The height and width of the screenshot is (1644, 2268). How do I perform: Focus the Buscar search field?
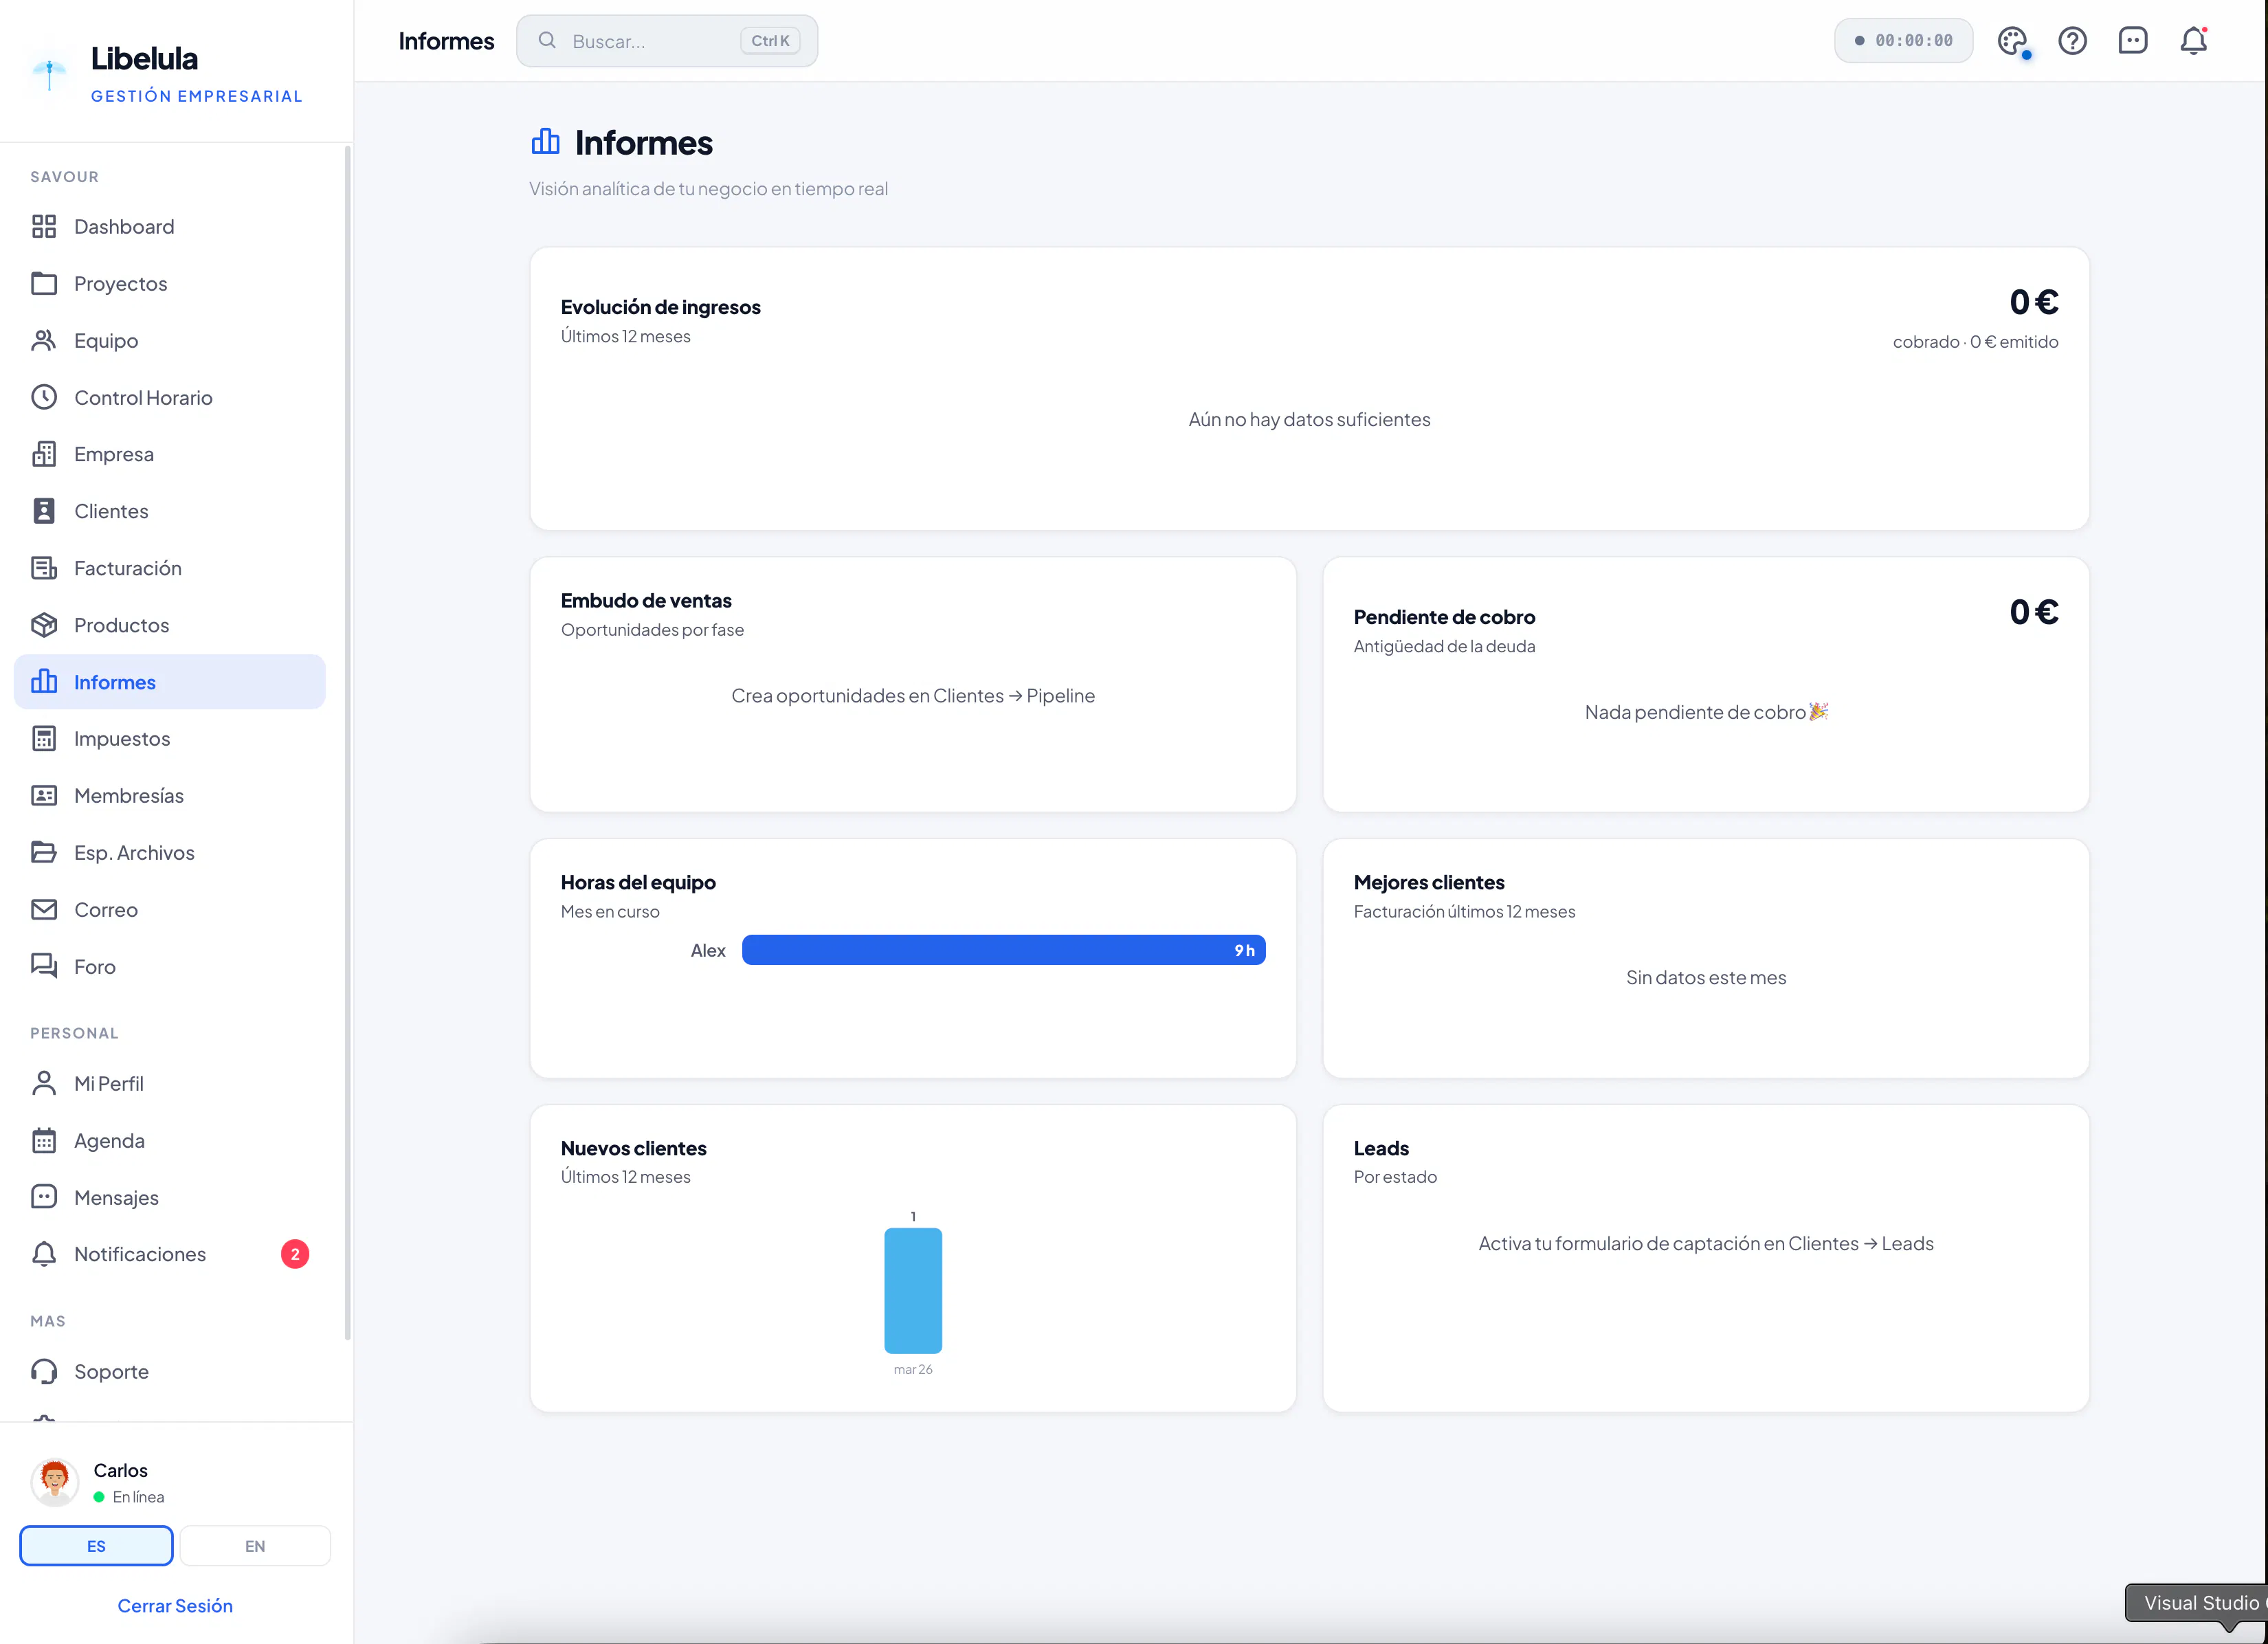click(x=667, y=41)
